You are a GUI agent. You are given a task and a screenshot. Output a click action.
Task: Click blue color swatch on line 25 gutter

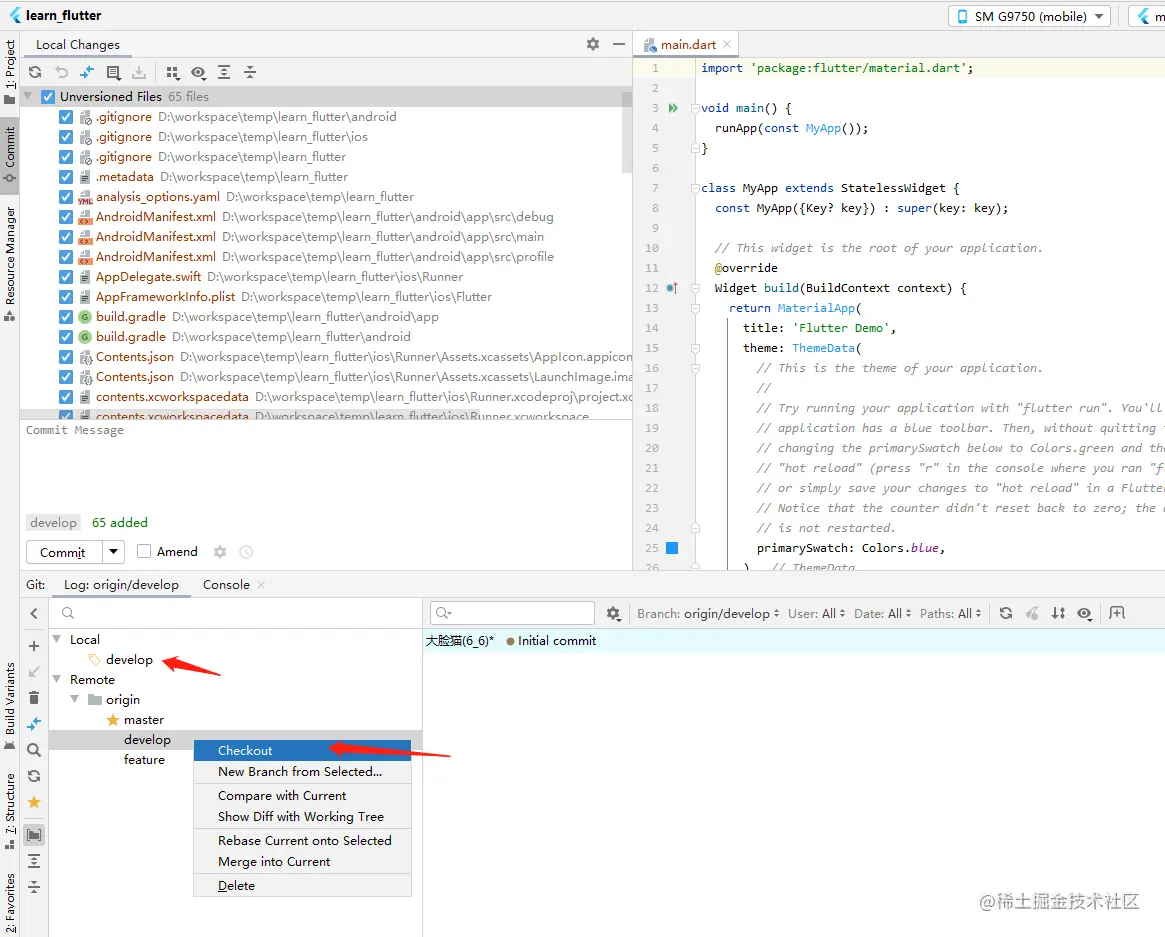tap(672, 548)
